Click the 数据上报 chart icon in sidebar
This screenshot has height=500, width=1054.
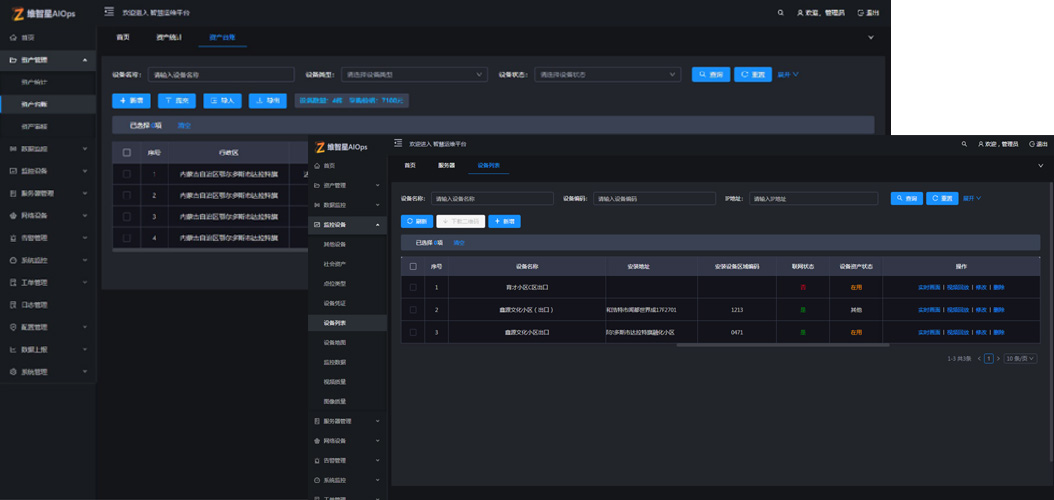coord(14,350)
